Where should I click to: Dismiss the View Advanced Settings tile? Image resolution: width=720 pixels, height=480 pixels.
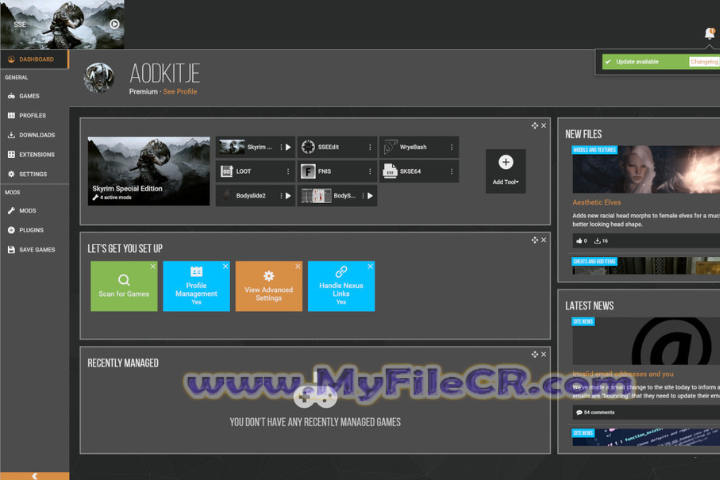click(298, 266)
